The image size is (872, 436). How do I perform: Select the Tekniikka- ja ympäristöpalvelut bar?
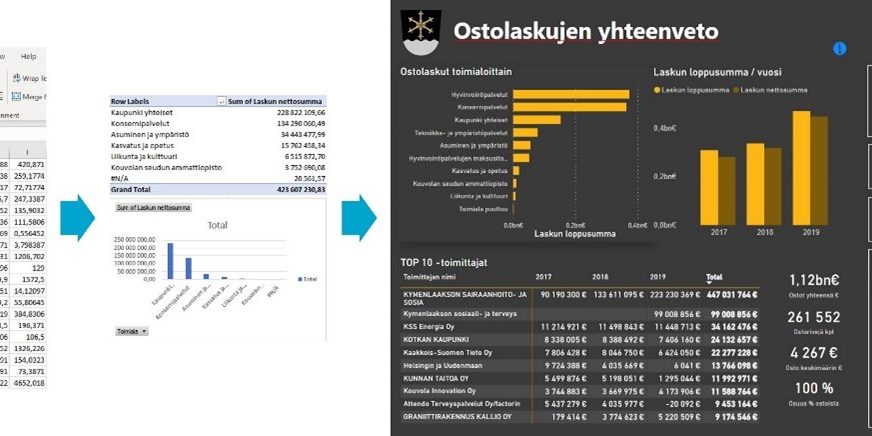pyautogui.click(x=525, y=132)
